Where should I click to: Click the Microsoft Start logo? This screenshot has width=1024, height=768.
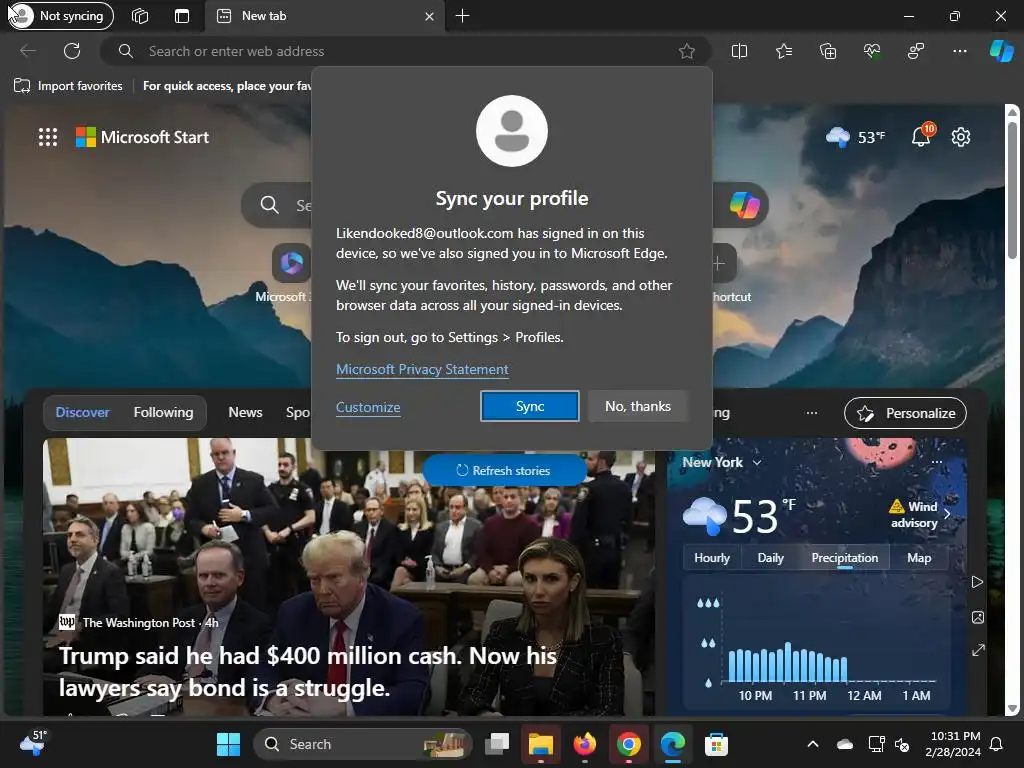point(142,137)
